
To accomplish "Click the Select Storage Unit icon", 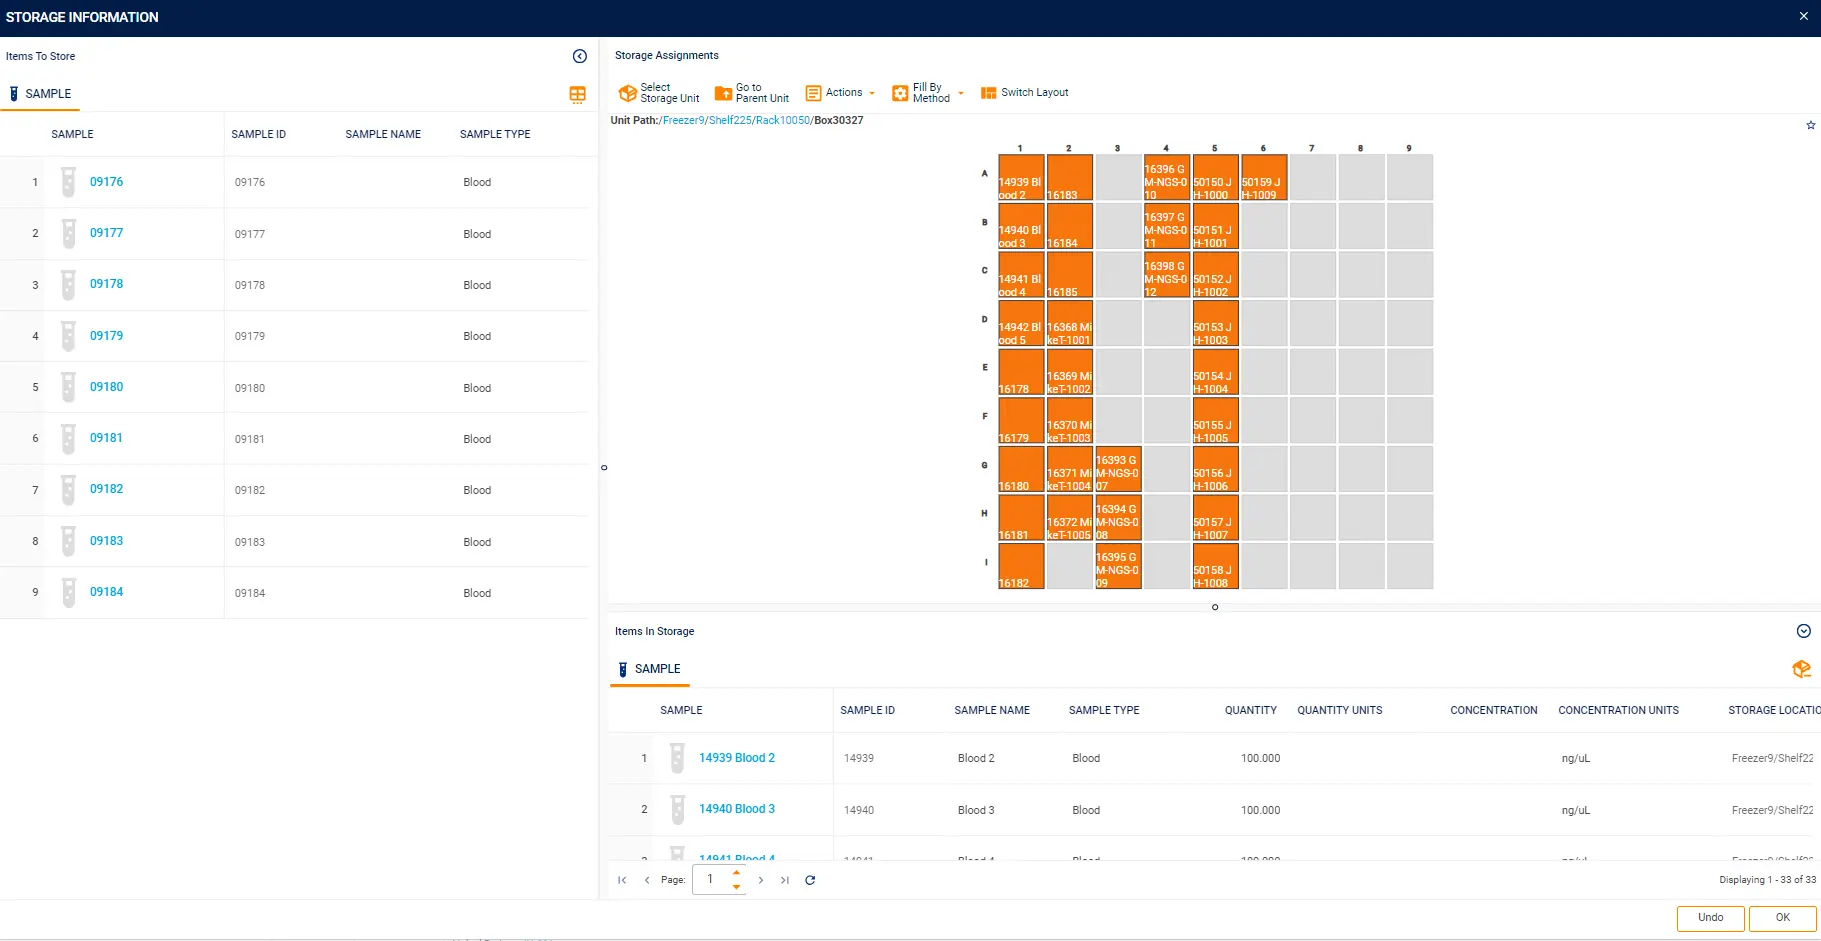I will tap(627, 93).
